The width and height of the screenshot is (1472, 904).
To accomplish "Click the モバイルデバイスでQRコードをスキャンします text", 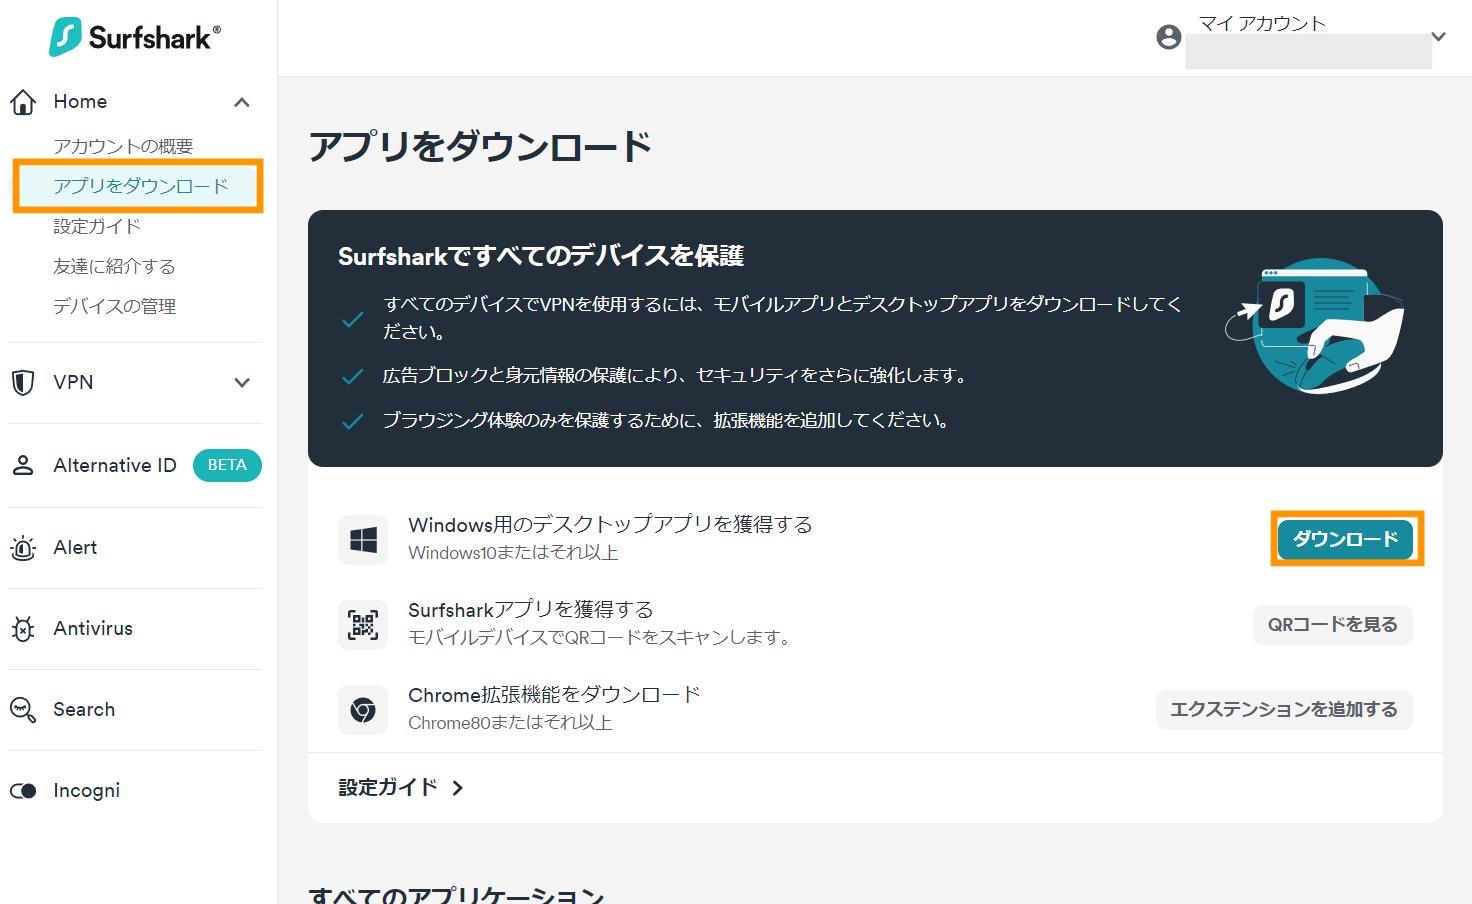I will click(601, 638).
